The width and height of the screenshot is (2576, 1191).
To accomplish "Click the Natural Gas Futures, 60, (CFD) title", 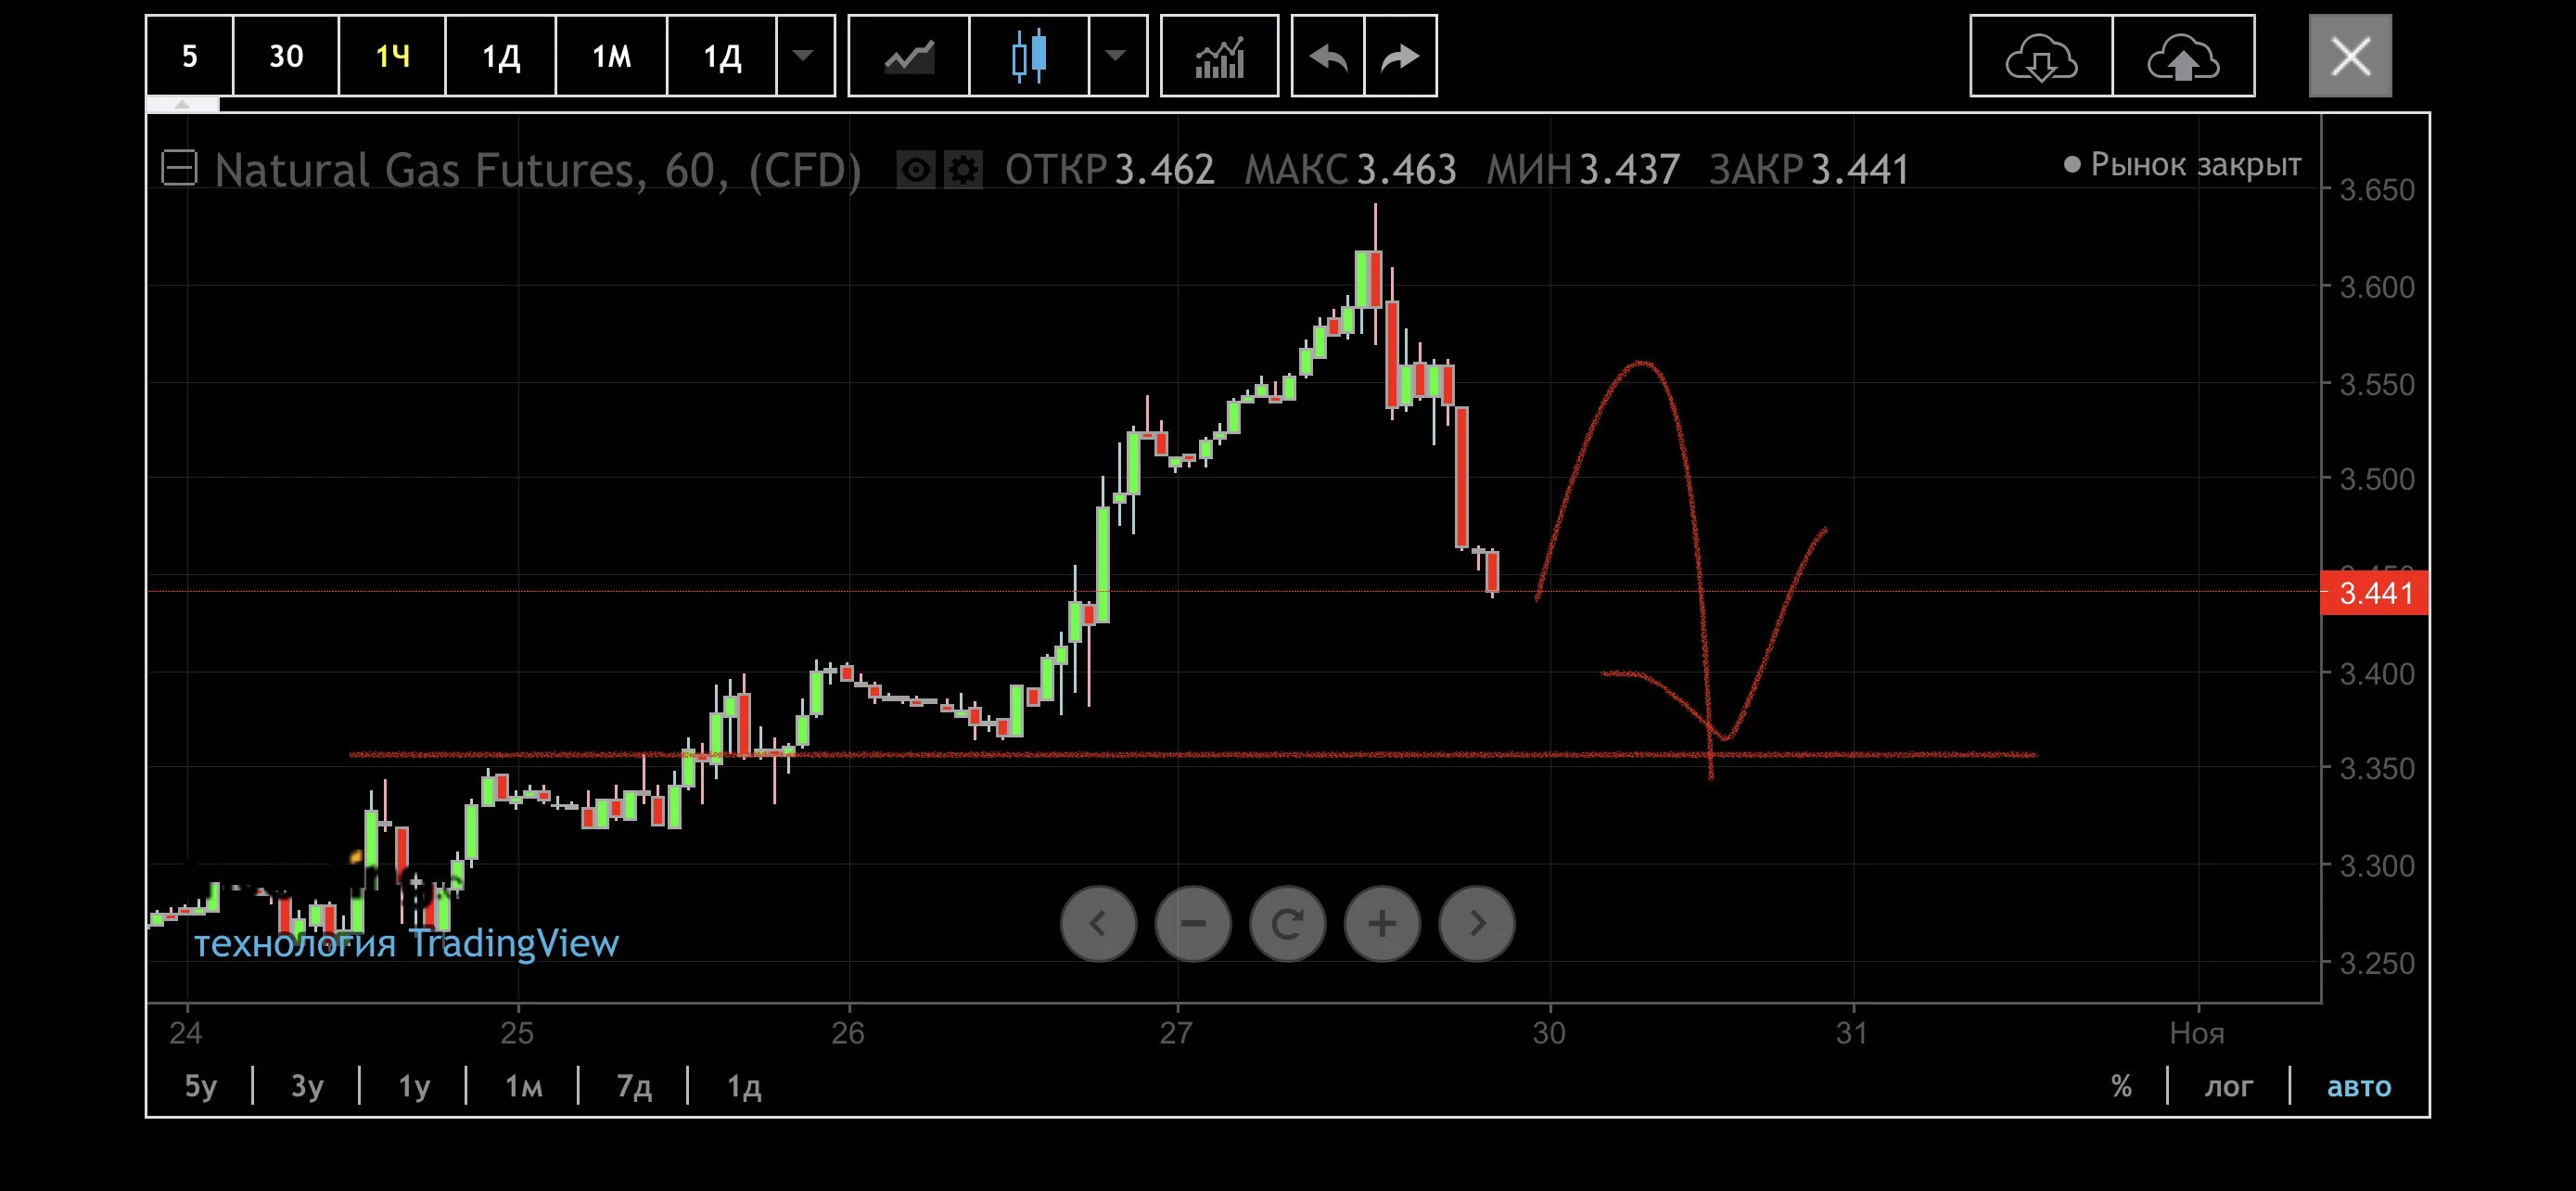I will coord(538,170).
